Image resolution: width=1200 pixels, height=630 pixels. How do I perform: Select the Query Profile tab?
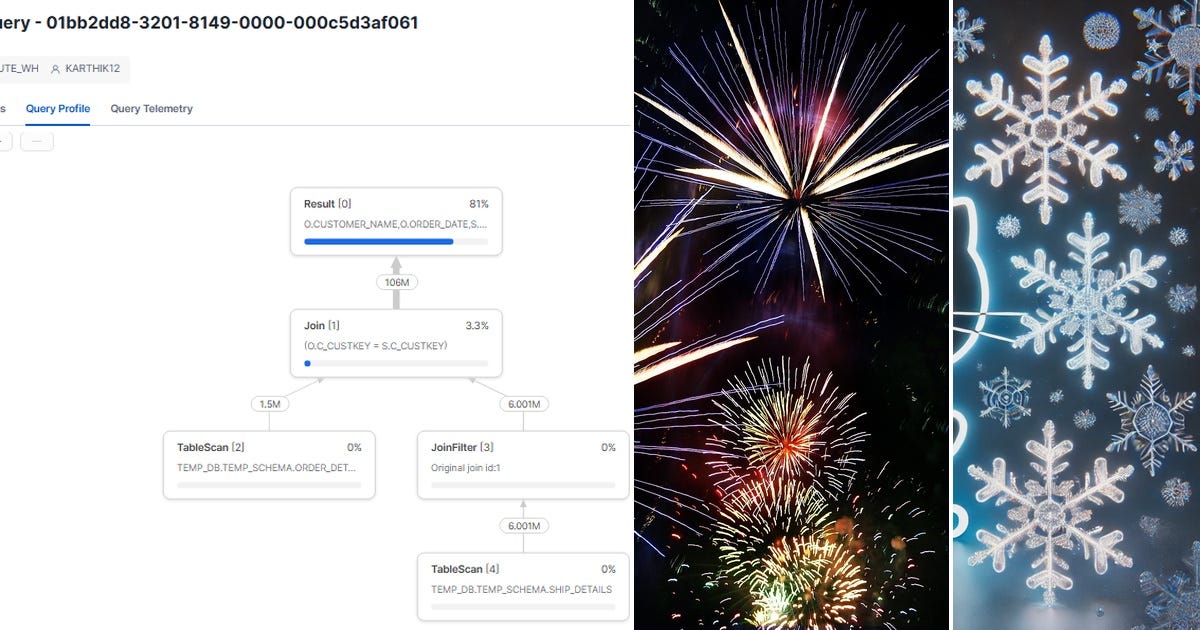pyautogui.click(x=57, y=108)
